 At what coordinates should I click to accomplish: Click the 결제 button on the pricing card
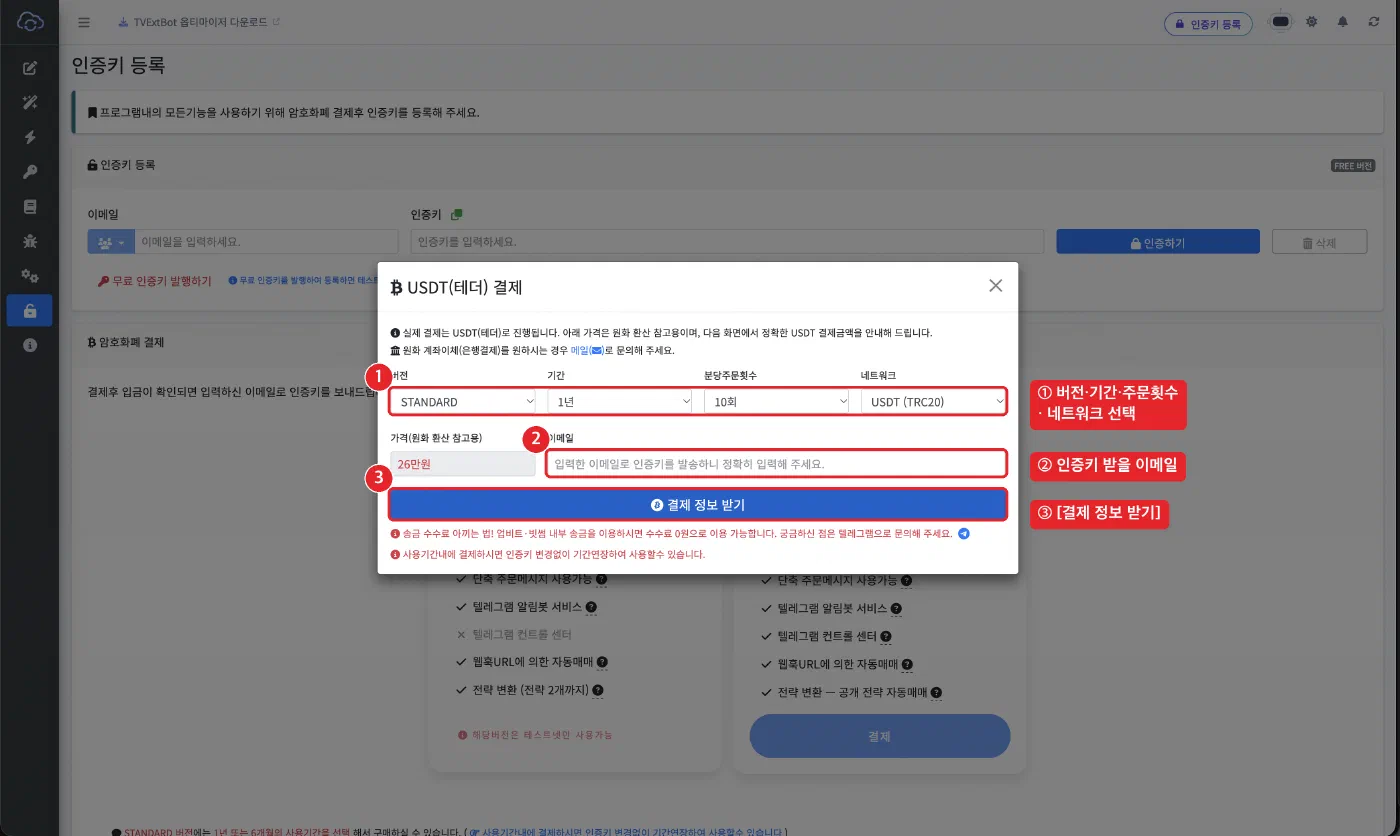880,736
